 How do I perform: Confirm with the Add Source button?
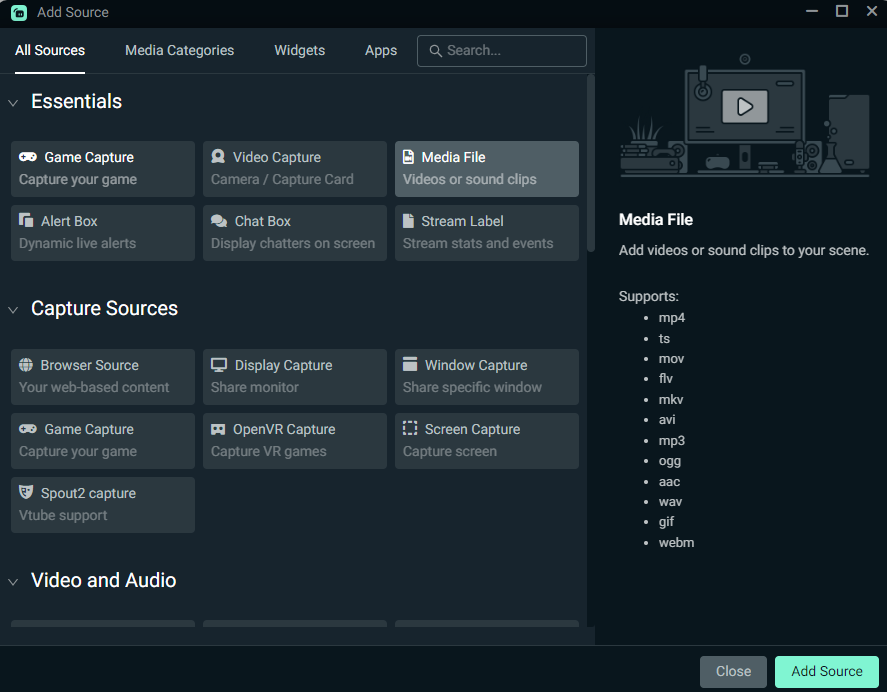click(826, 671)
